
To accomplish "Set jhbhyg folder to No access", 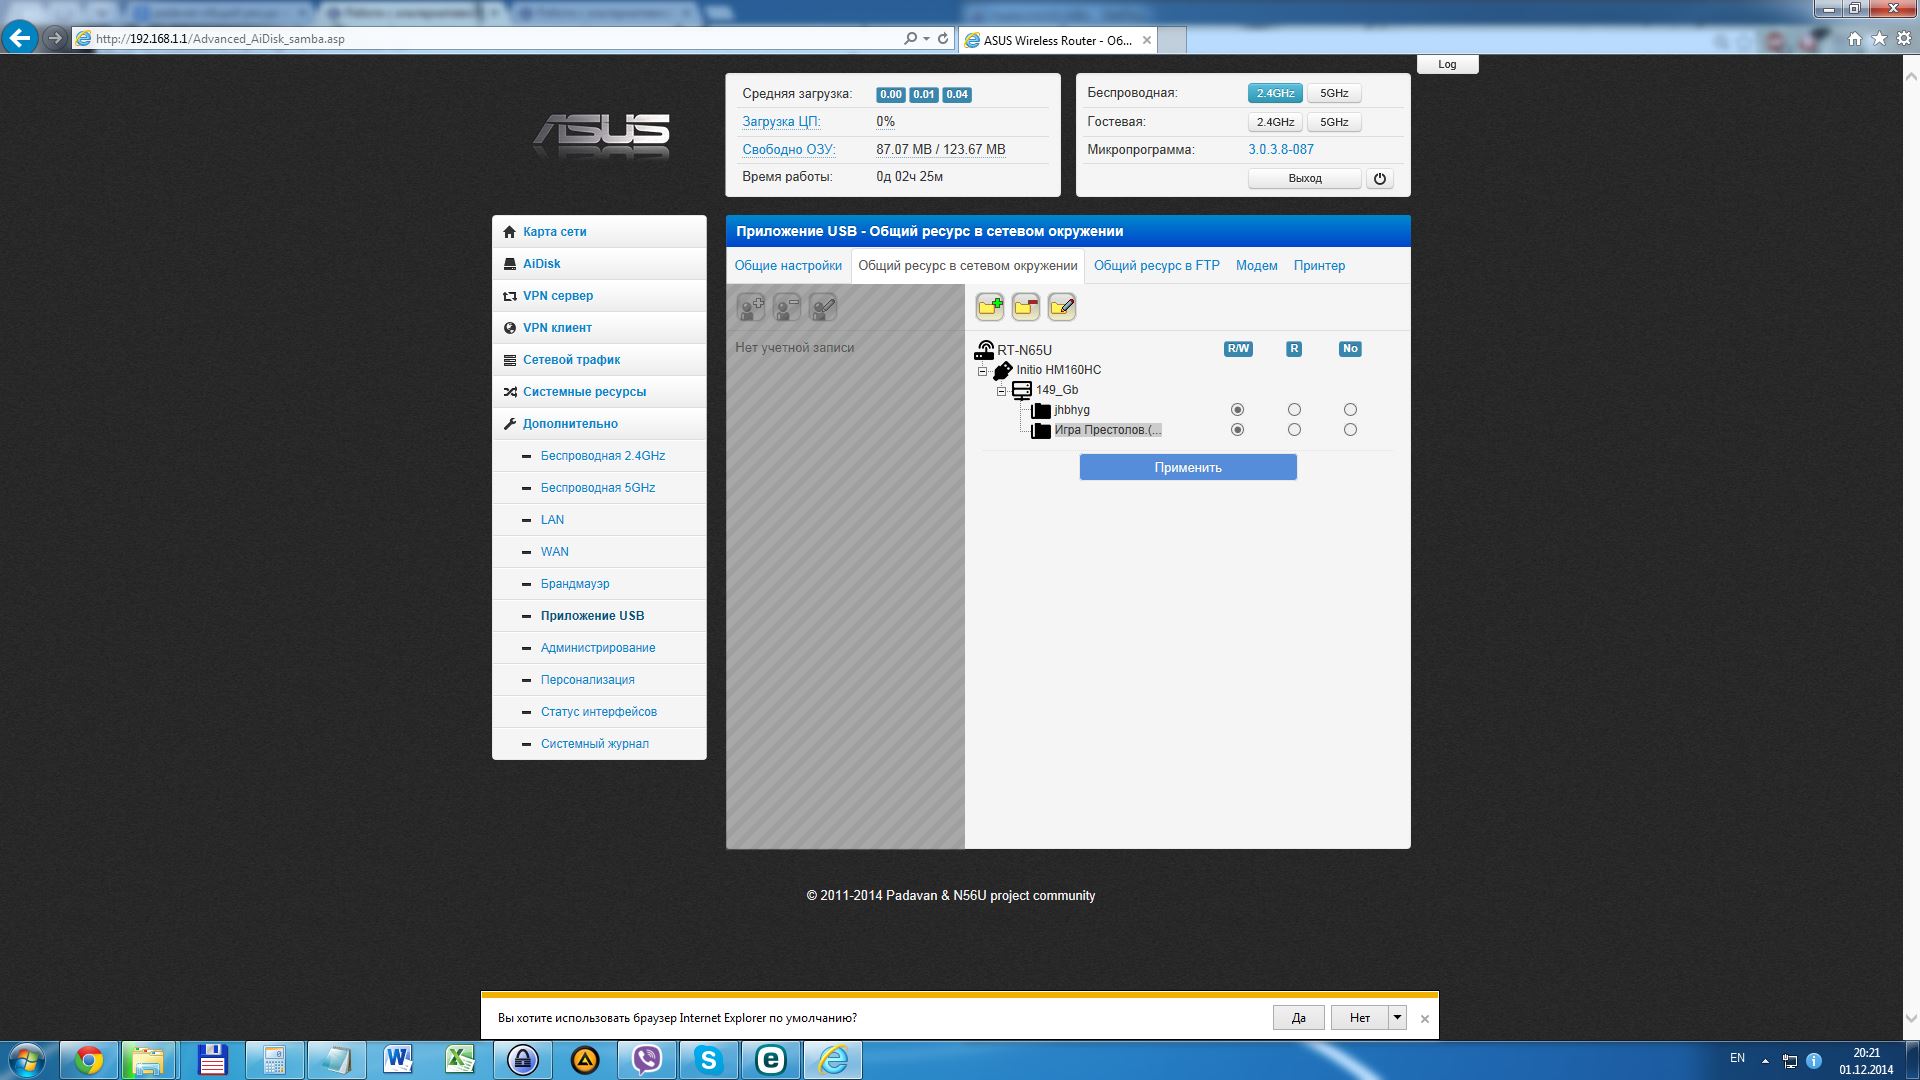I will pyautogui.click(x=1350, y=410).
